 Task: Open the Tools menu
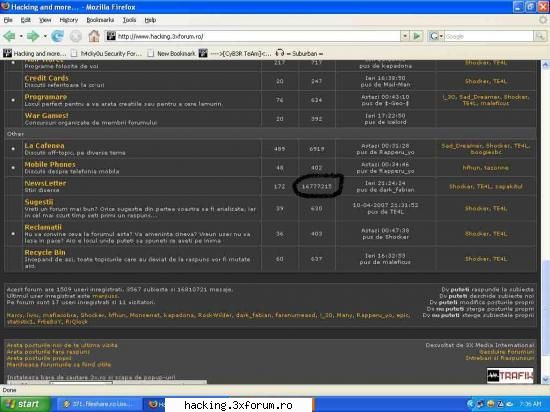point(129,20)
